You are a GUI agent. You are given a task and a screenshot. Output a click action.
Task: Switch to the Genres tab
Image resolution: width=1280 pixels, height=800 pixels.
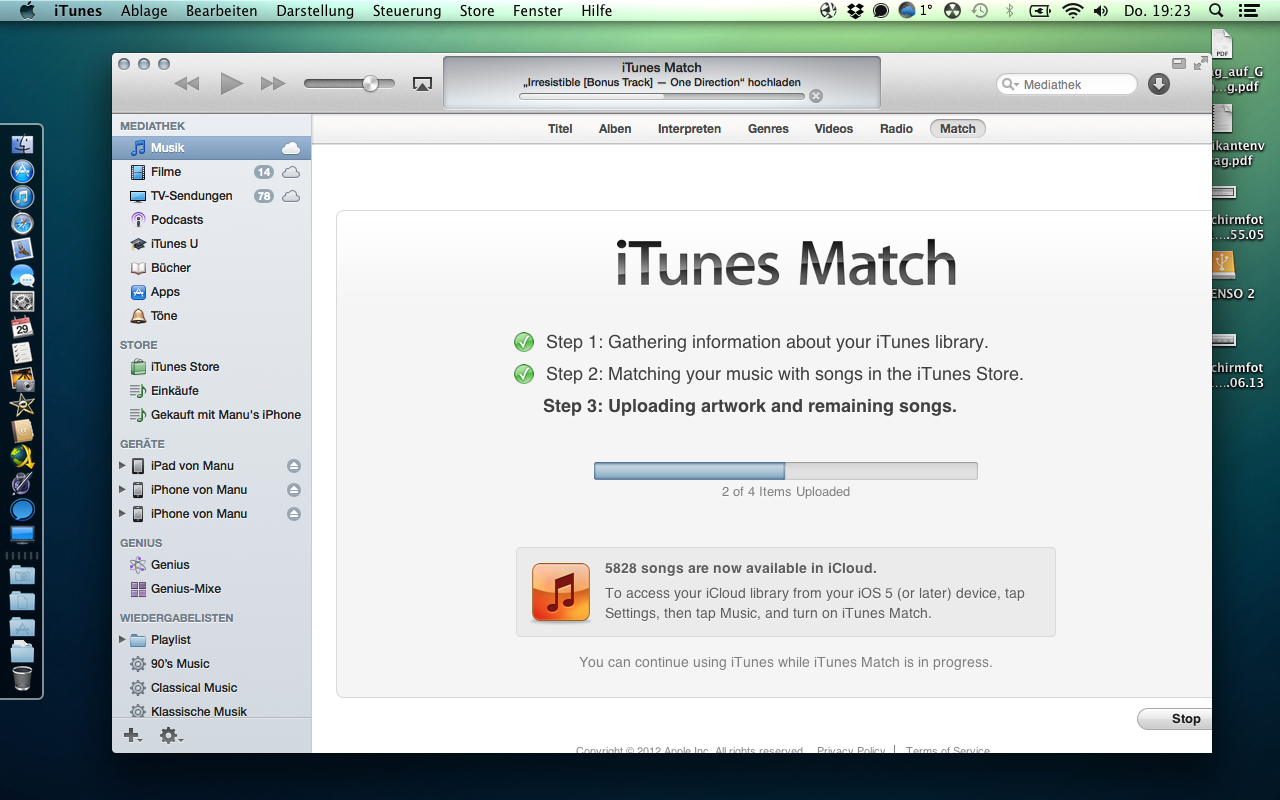coord(768,129)
